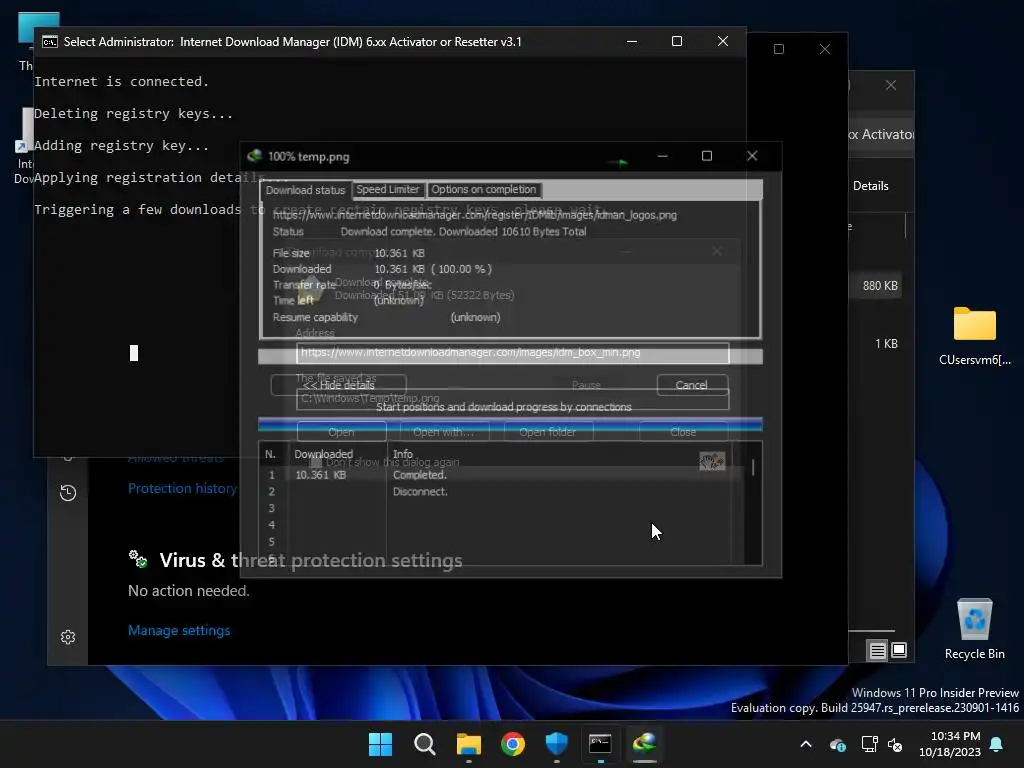Click the IDM icon in temp.png title bar
The height and width of the screenshot is (768, 1024).
pos(255,156)
